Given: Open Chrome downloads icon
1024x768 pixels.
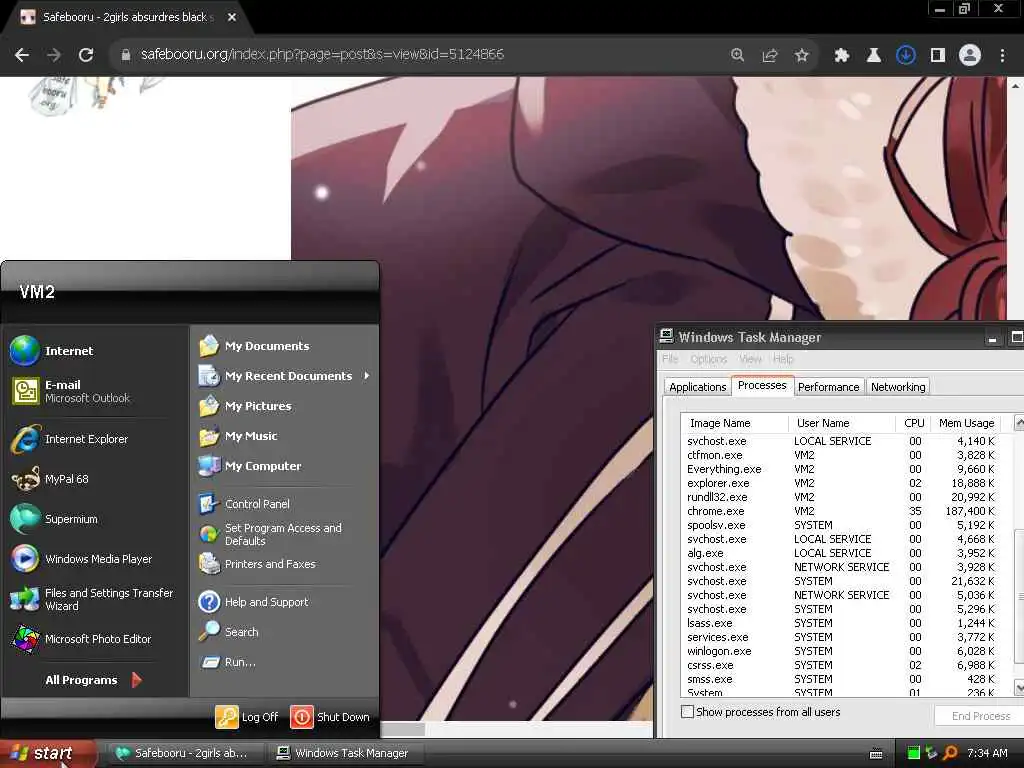Looking at the screenshot, I should pyautogui.click(x=906, y=55).
